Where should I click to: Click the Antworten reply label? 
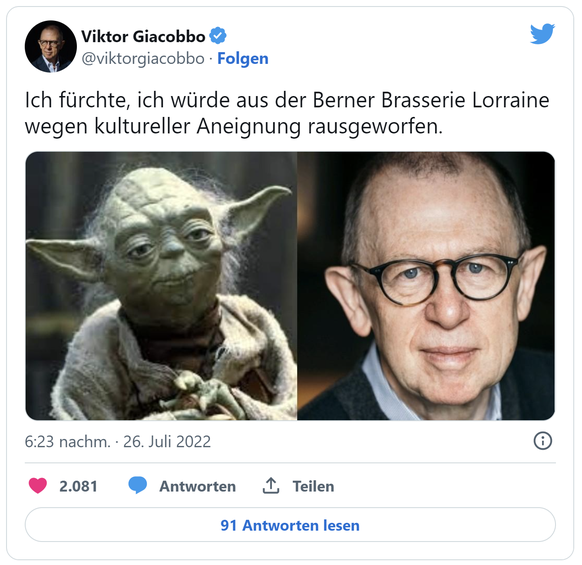click(x=197, y=486)
